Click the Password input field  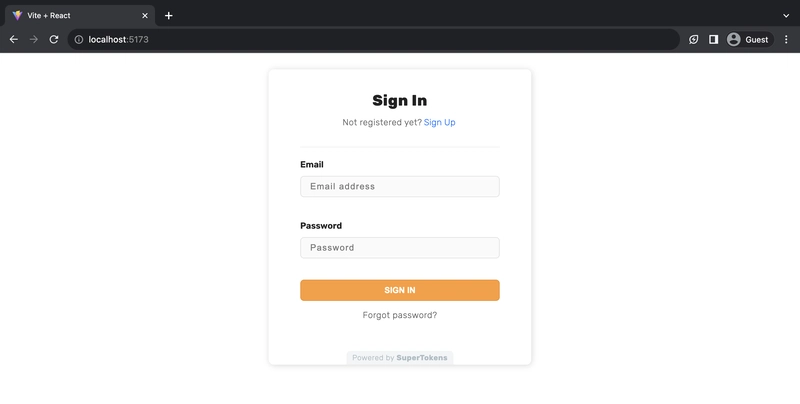[x=399, y=247]
